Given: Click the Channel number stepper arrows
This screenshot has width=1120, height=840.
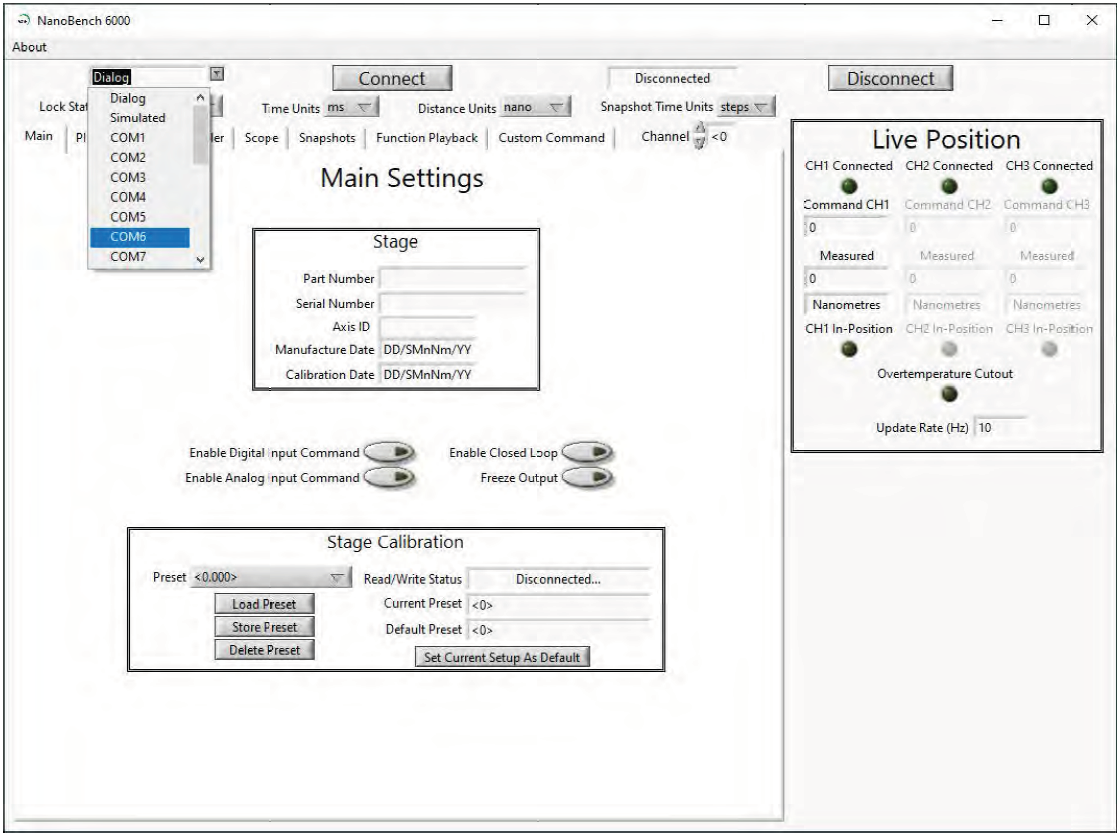Looking at the screenshot, I should click(x=699, y=136).
